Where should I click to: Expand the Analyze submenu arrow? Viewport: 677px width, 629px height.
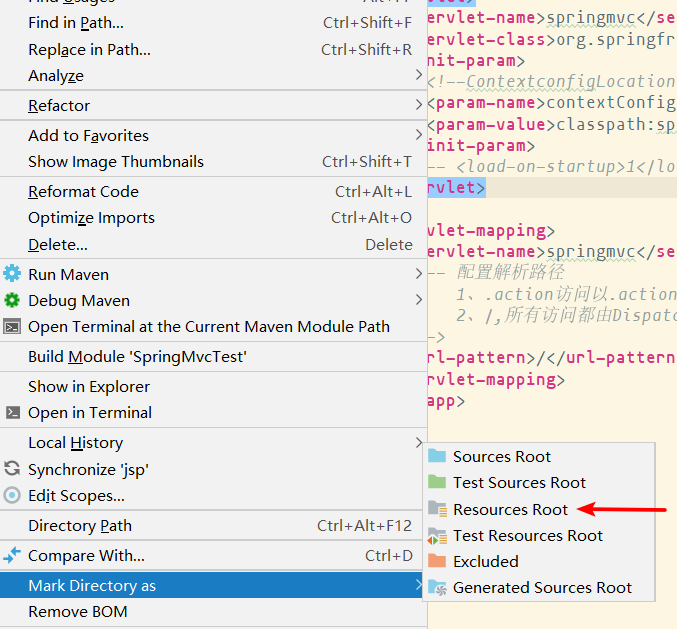click(419, 75)
